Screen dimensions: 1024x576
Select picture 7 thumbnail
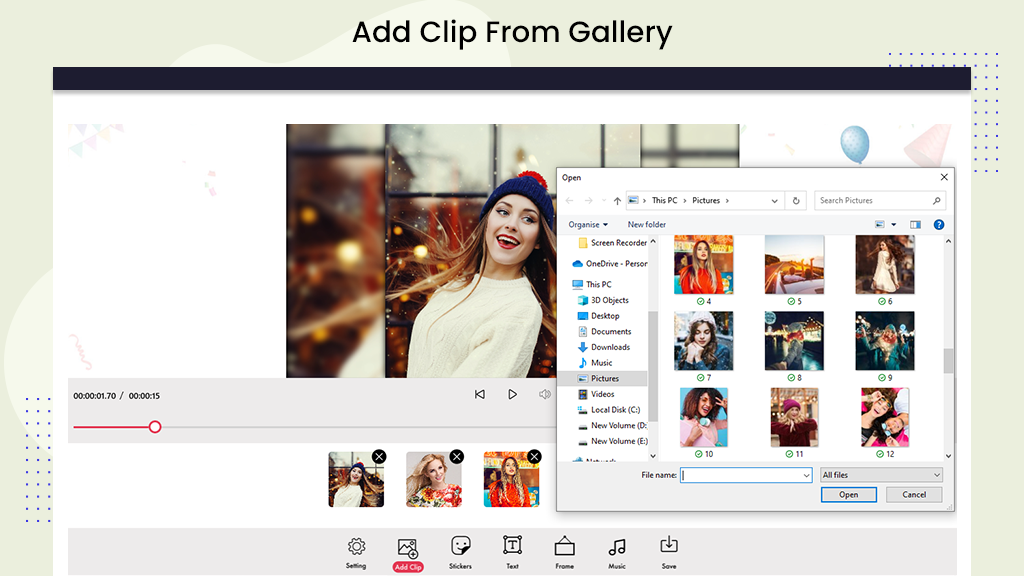(703, 341)
